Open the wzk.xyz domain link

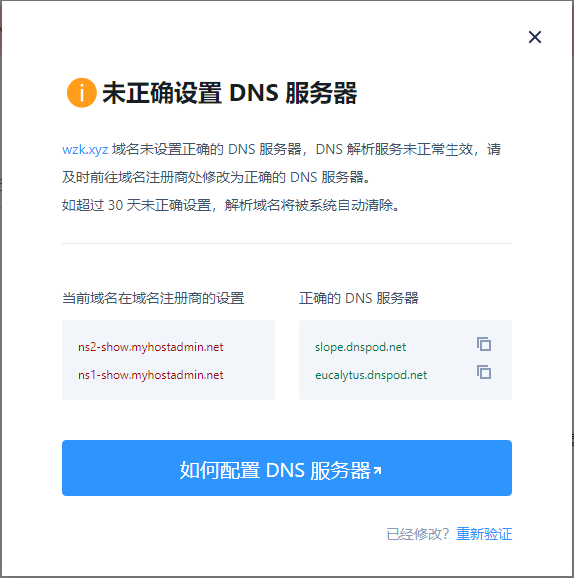85,150
